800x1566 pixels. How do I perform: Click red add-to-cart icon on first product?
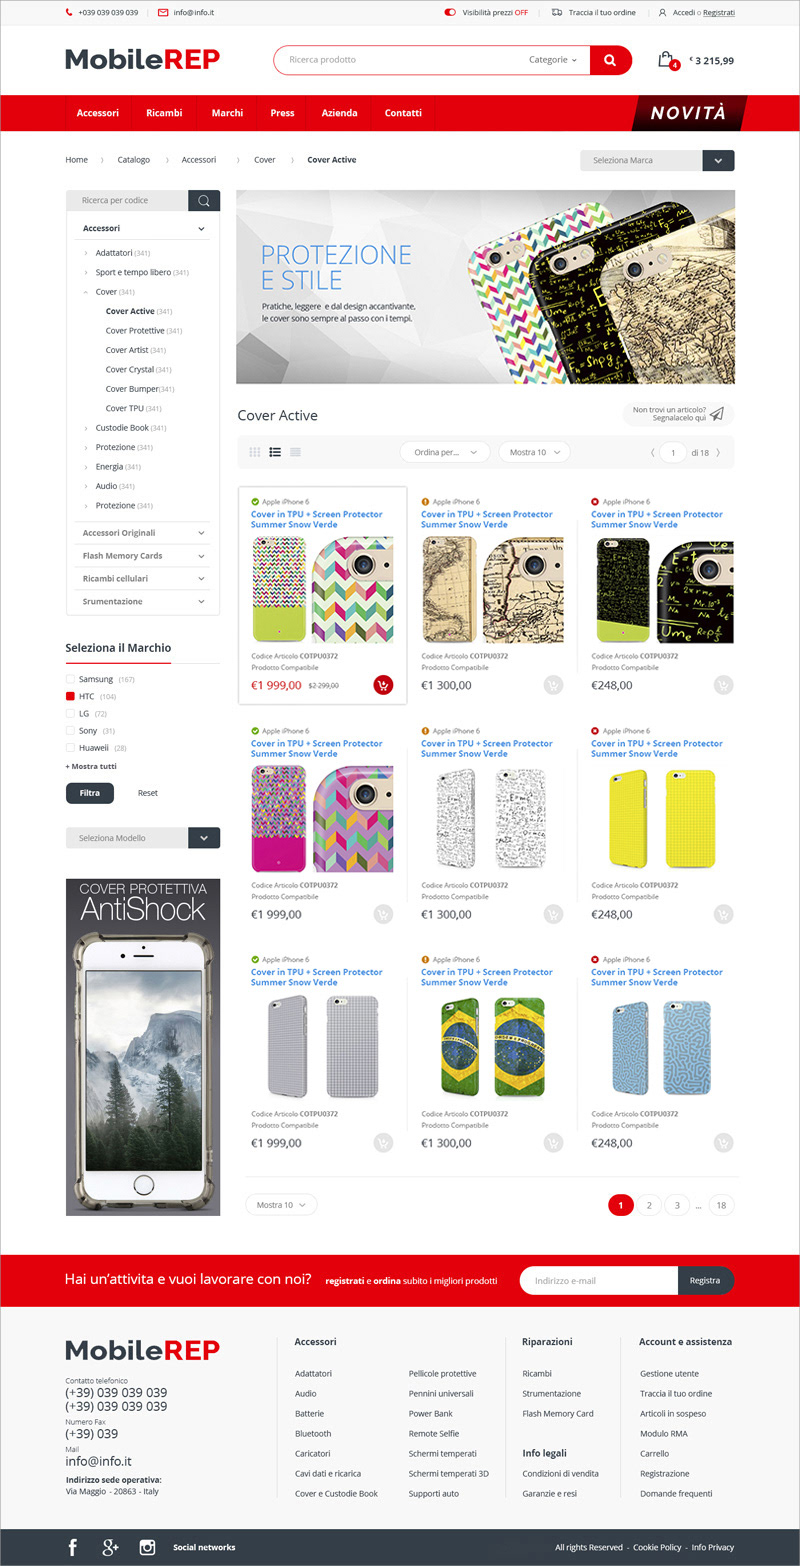[x=383, y=685]
